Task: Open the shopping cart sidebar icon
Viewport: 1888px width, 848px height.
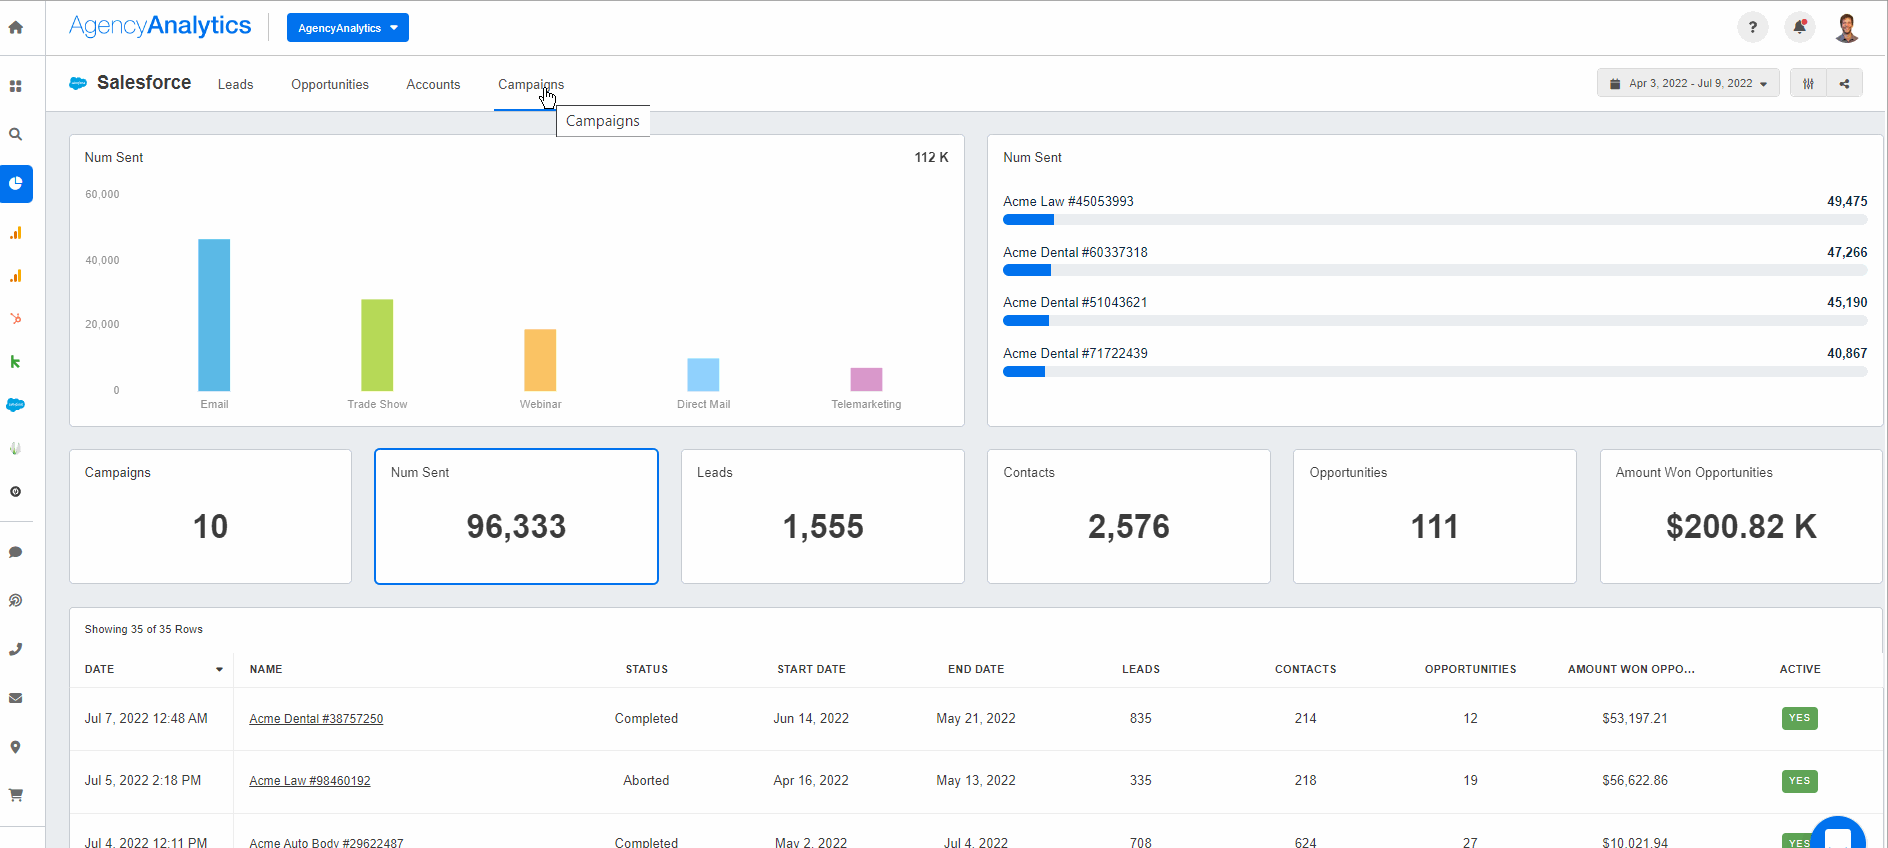Action: 16,795
